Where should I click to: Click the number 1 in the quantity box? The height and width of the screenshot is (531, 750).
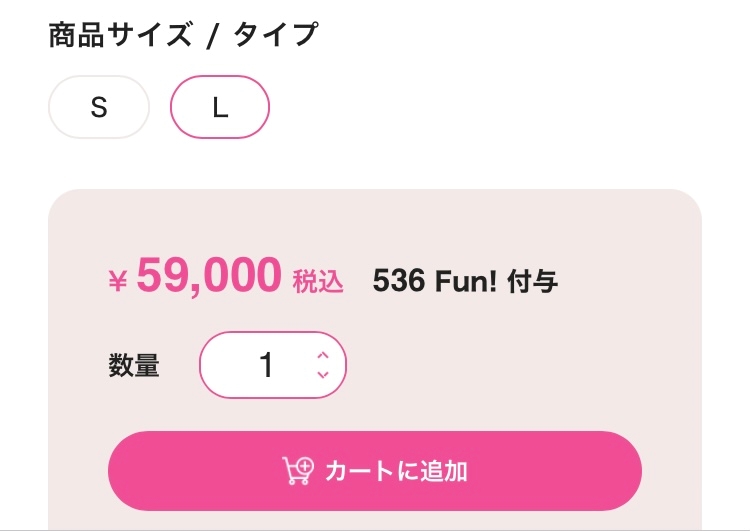(266, 365)
